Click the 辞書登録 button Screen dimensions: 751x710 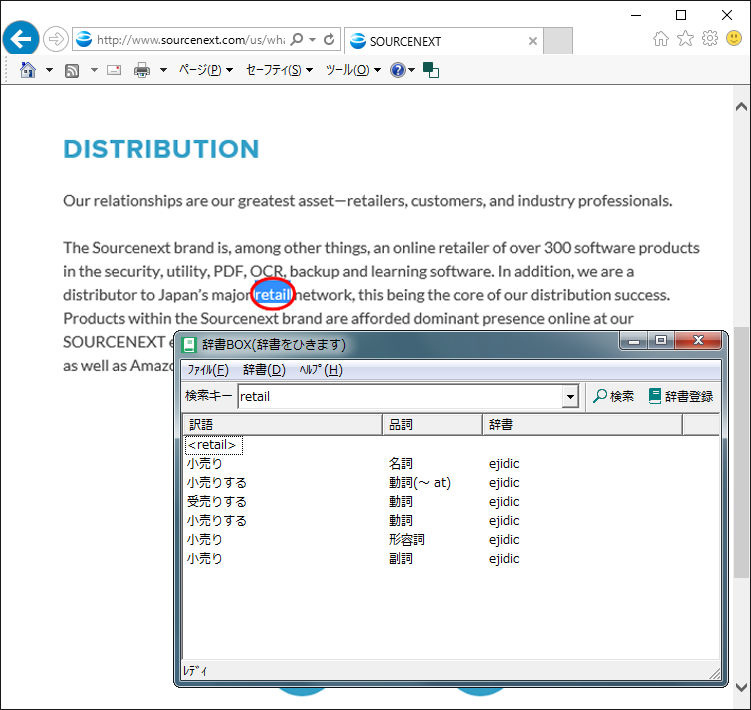pos(681,396)
